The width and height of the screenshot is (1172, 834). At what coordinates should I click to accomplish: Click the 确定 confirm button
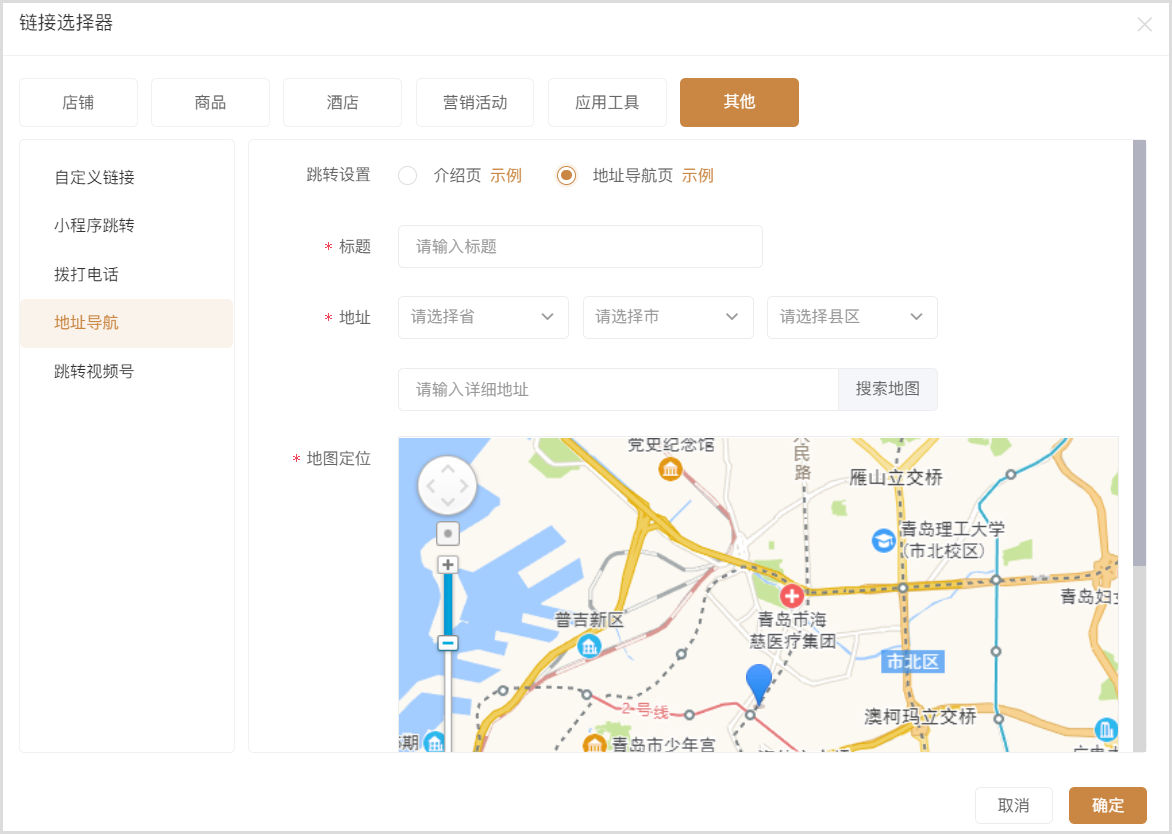pos(1107,806)
